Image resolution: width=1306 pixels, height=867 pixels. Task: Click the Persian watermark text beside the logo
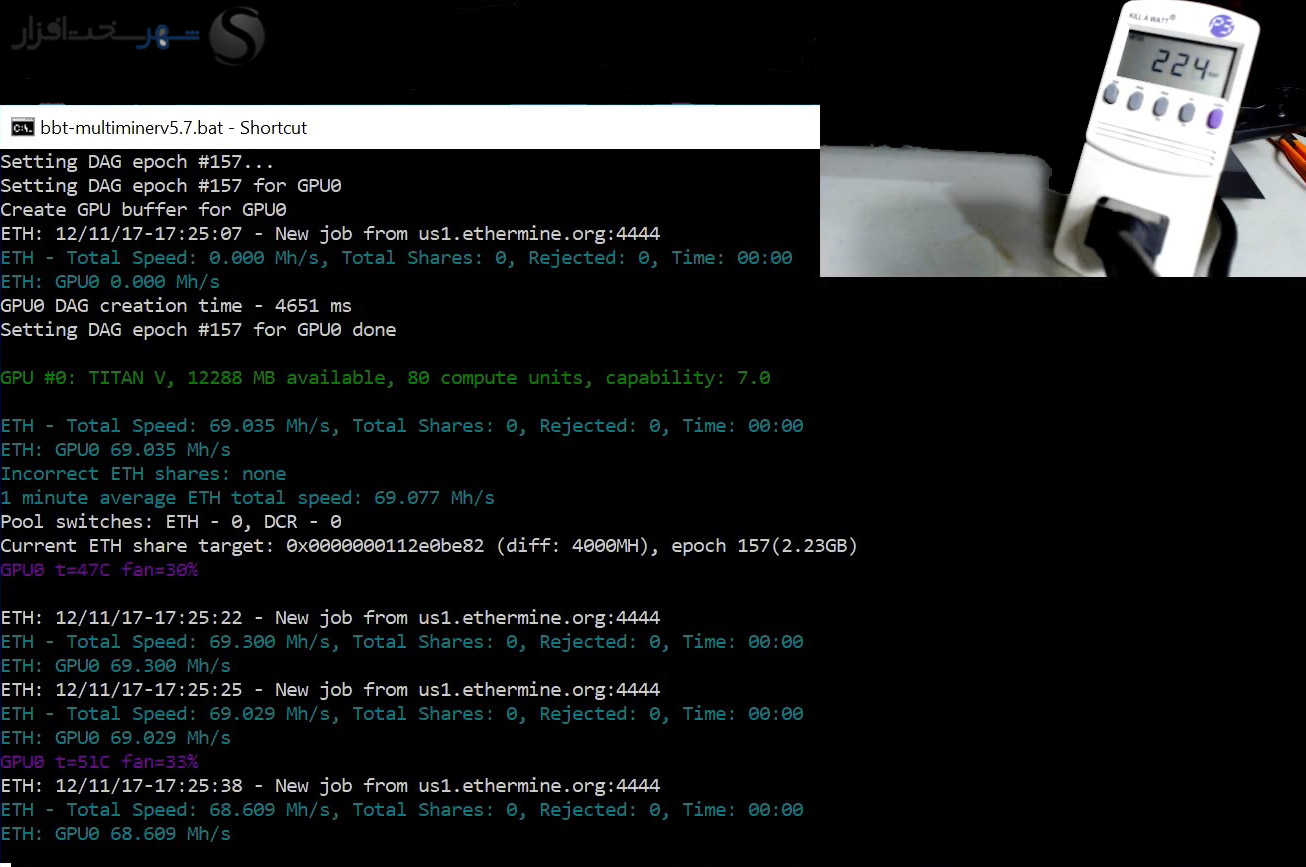click(x=105, y=34)
